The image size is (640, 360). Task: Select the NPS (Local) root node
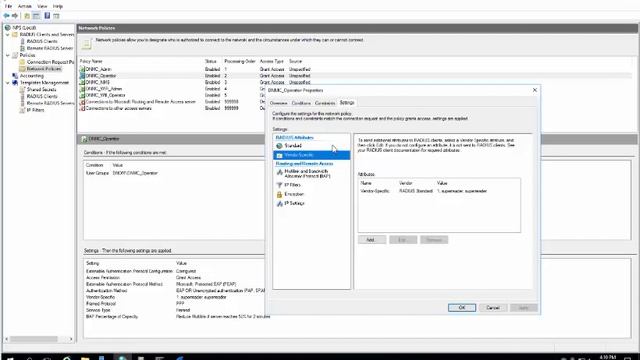tap(24, 28)
